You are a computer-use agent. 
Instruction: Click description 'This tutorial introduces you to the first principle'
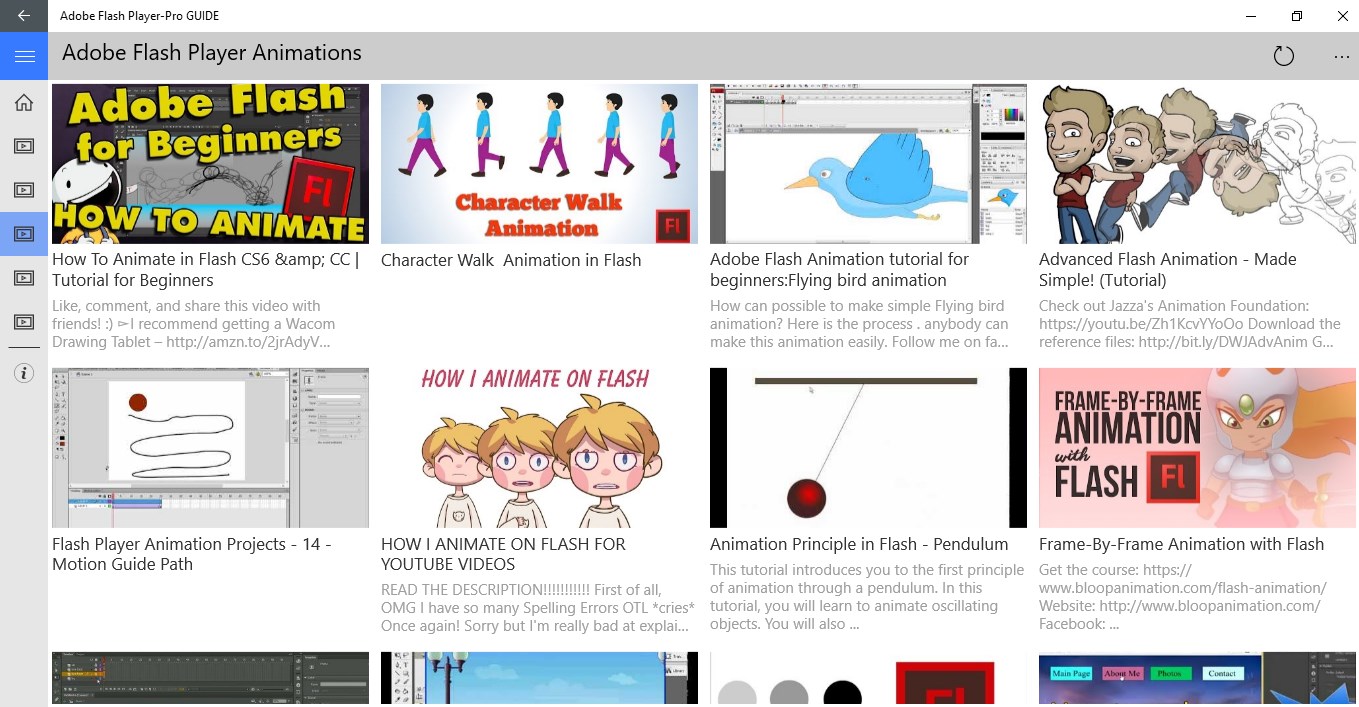(x=867, y=597)
